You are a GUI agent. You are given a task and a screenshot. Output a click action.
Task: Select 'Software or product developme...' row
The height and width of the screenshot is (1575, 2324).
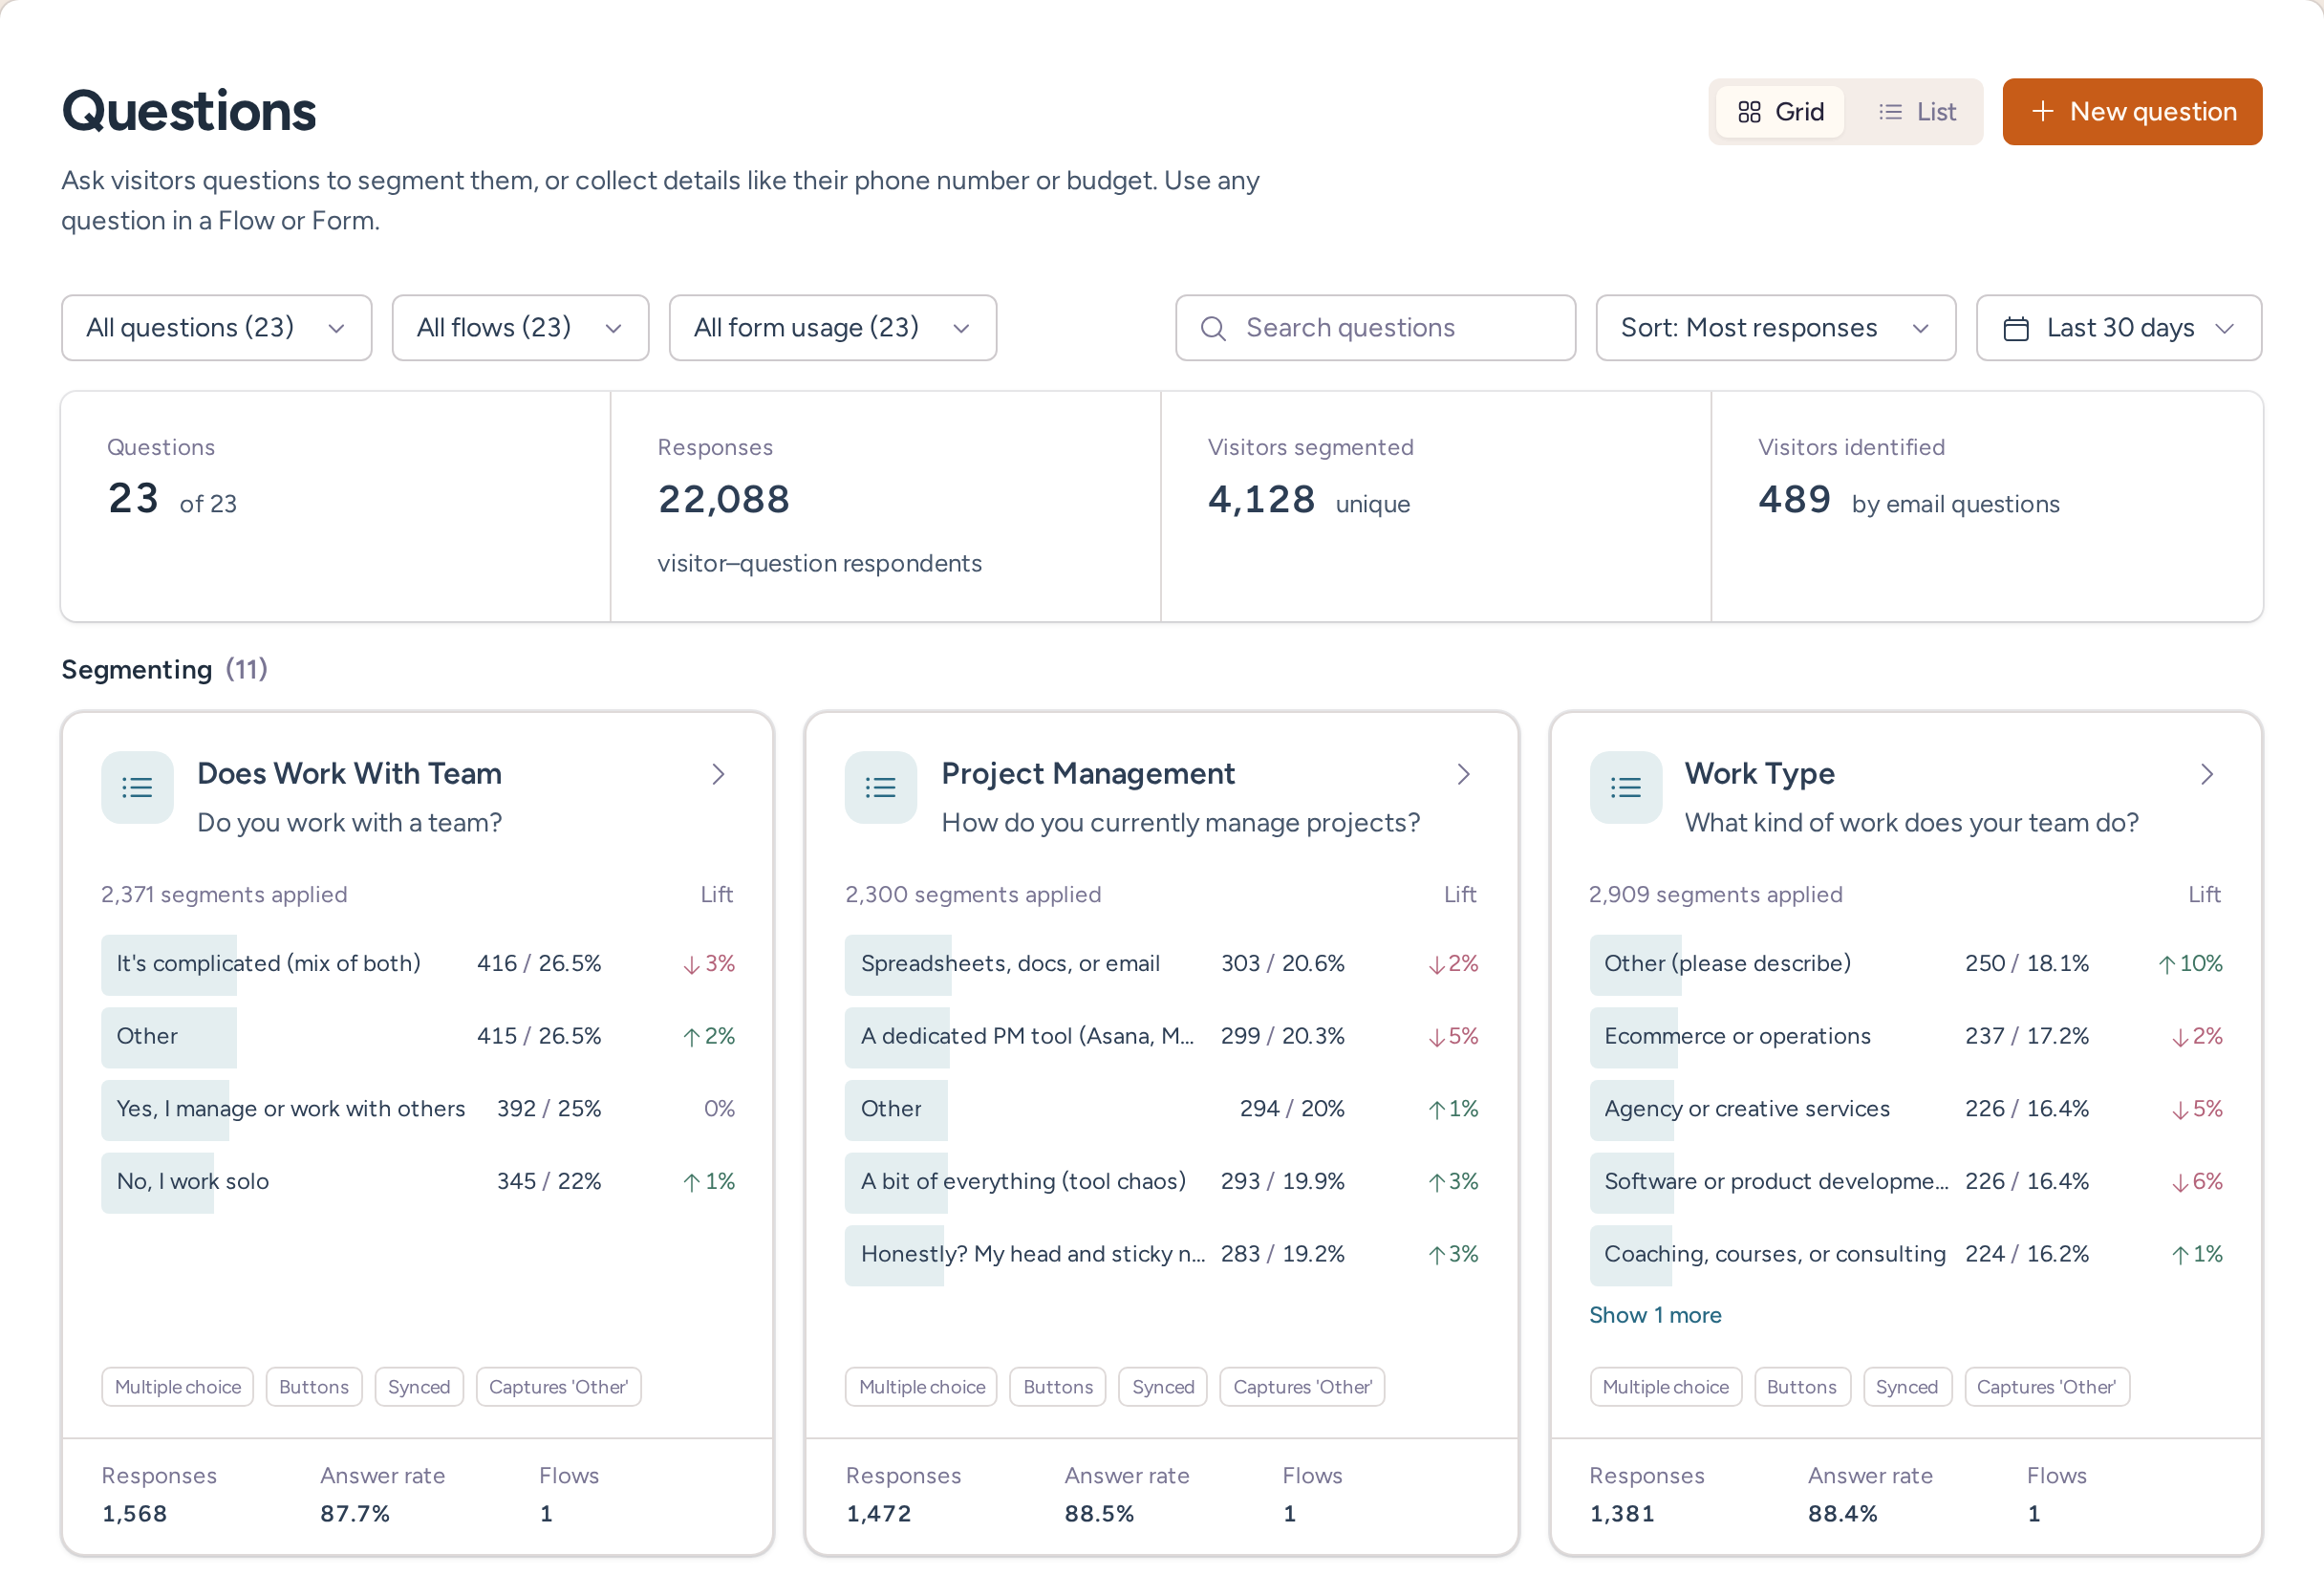pos(1906,1181)
